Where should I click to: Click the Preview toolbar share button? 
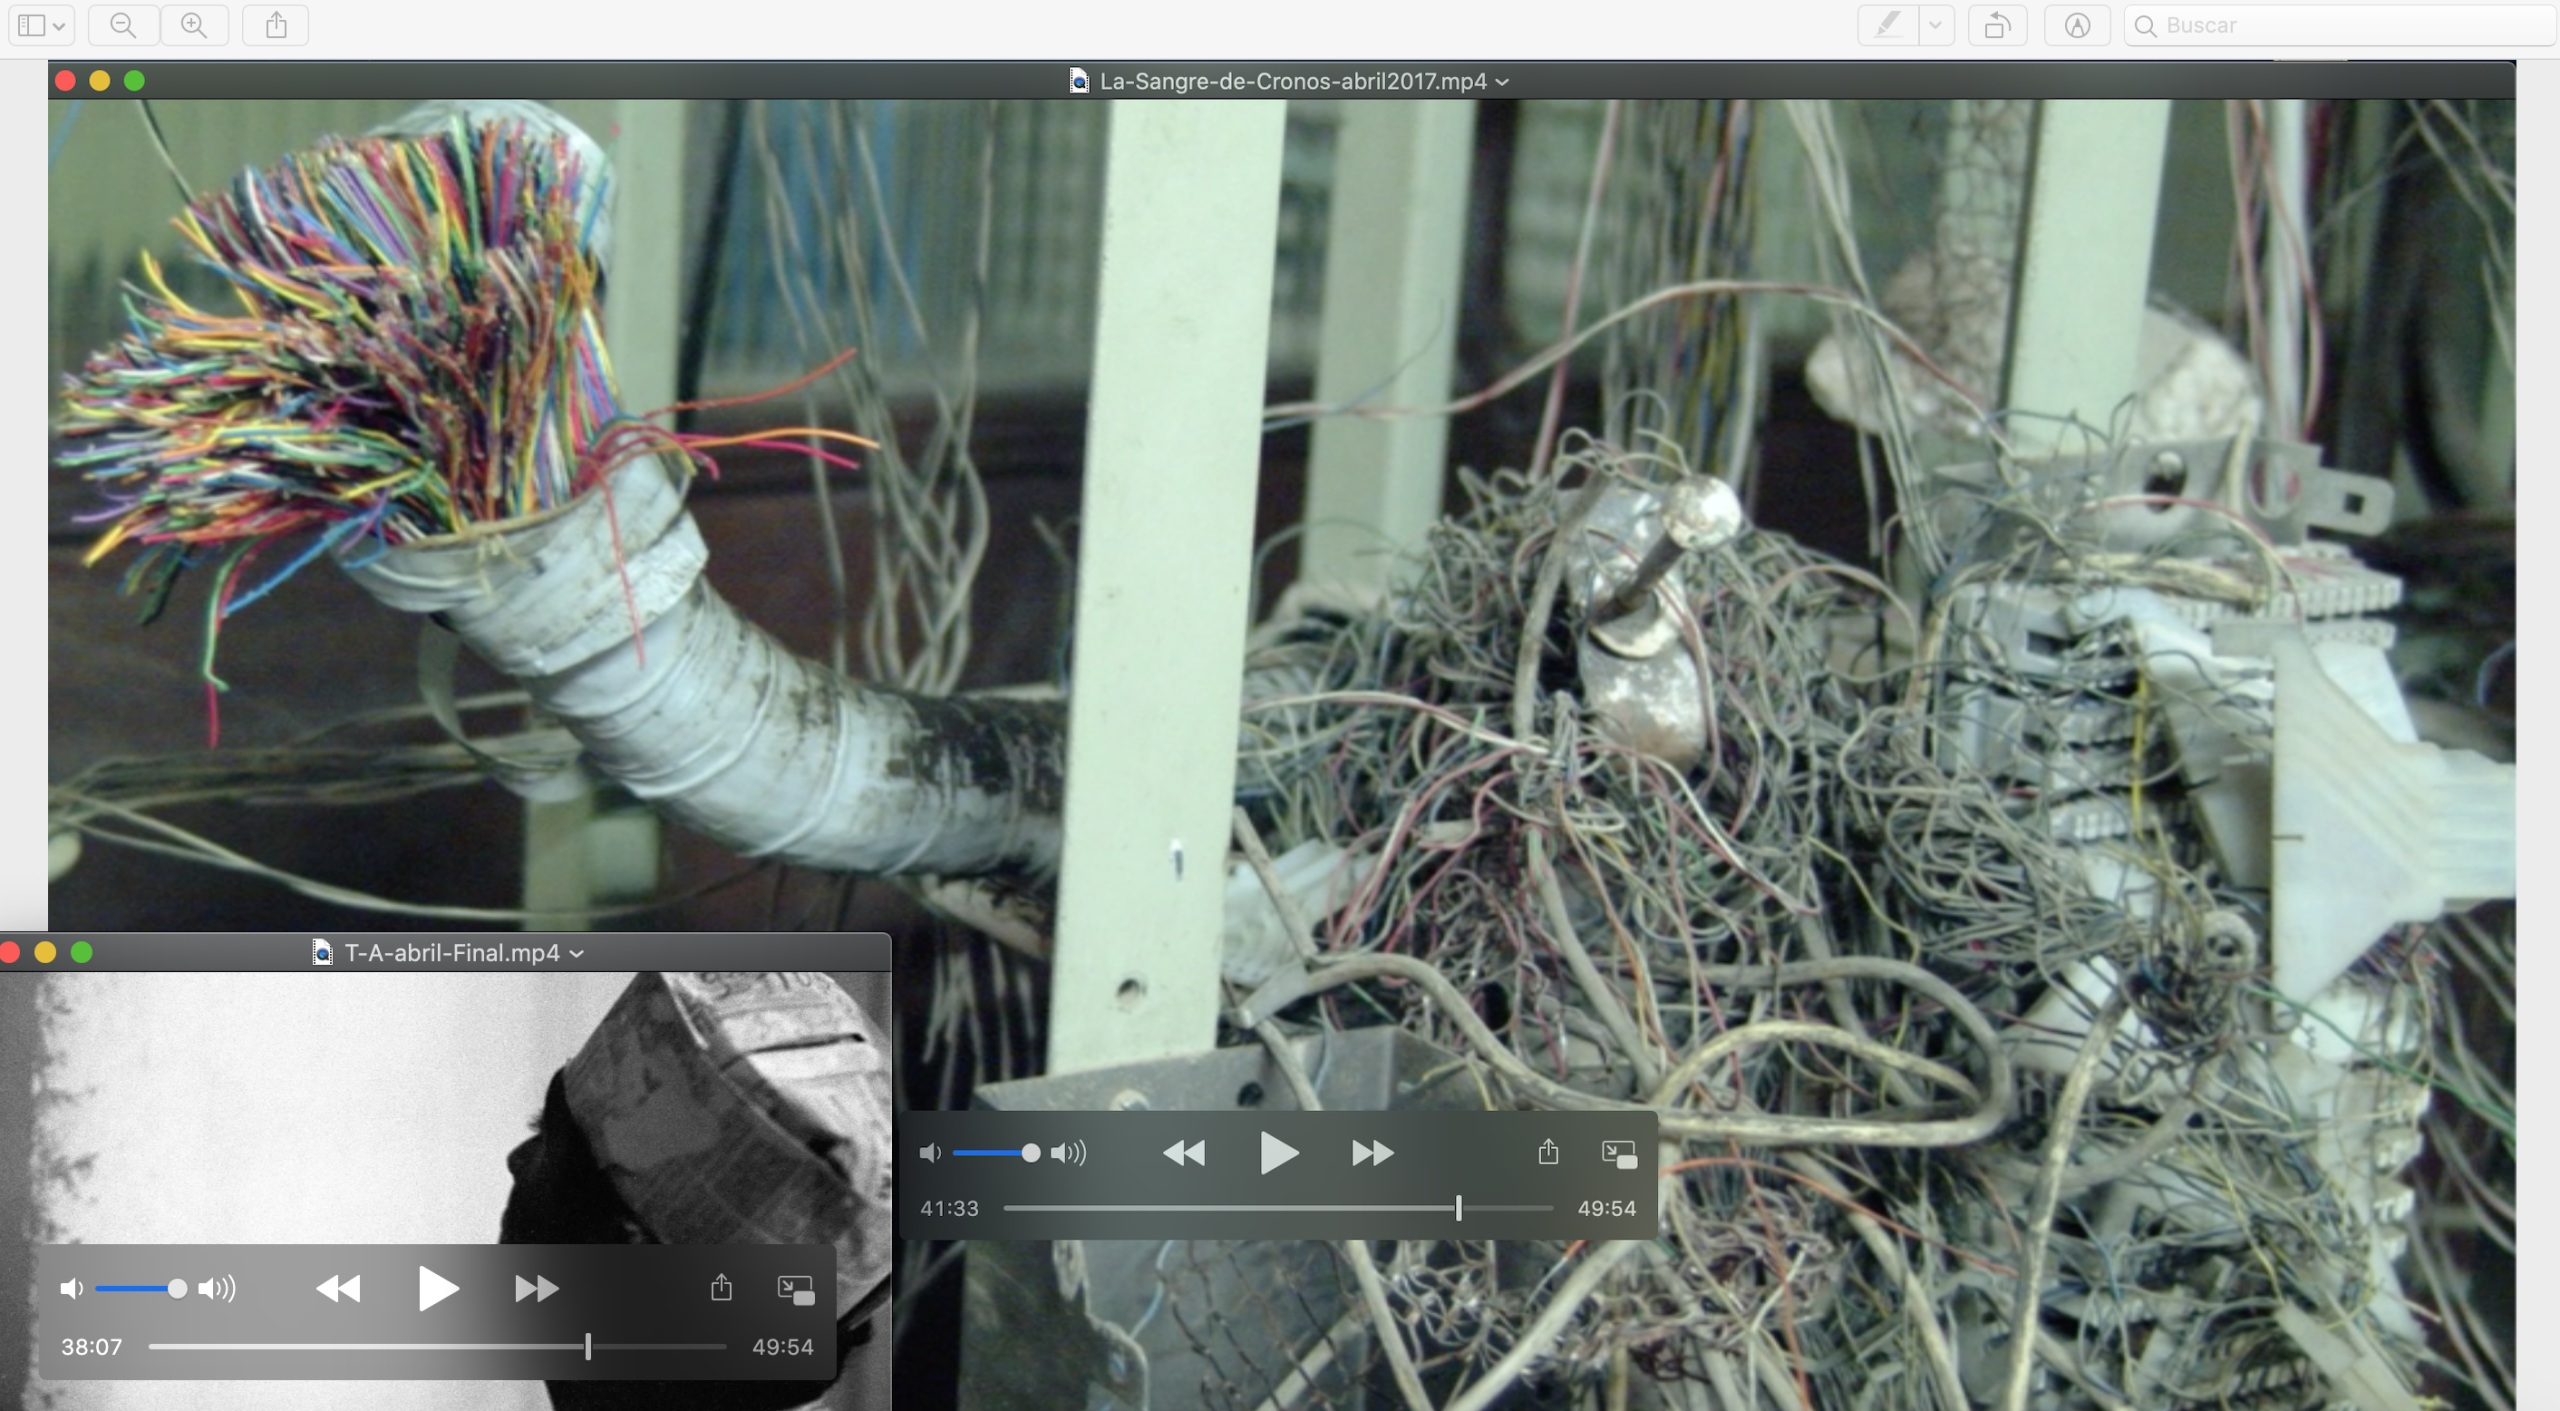276,25
